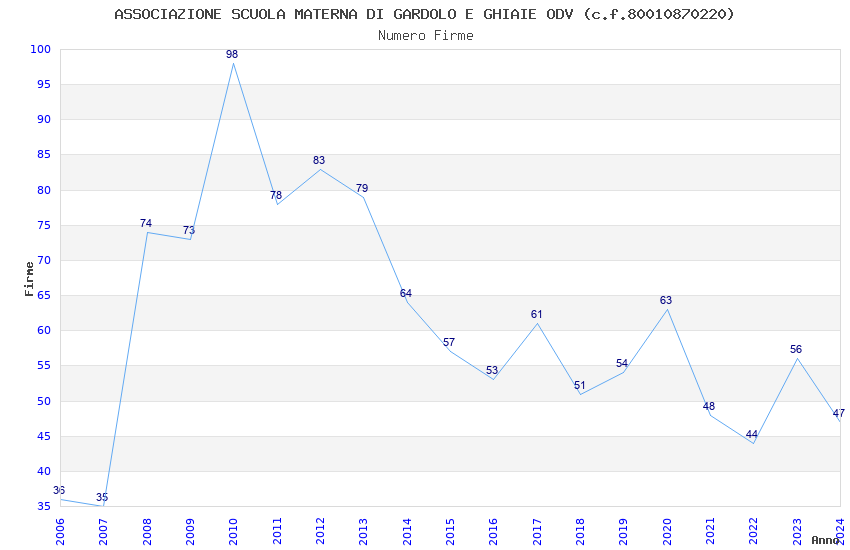Screen dimensions: 850x550
Task: Select the data point labeled 48
Action: tap(709, 406)
